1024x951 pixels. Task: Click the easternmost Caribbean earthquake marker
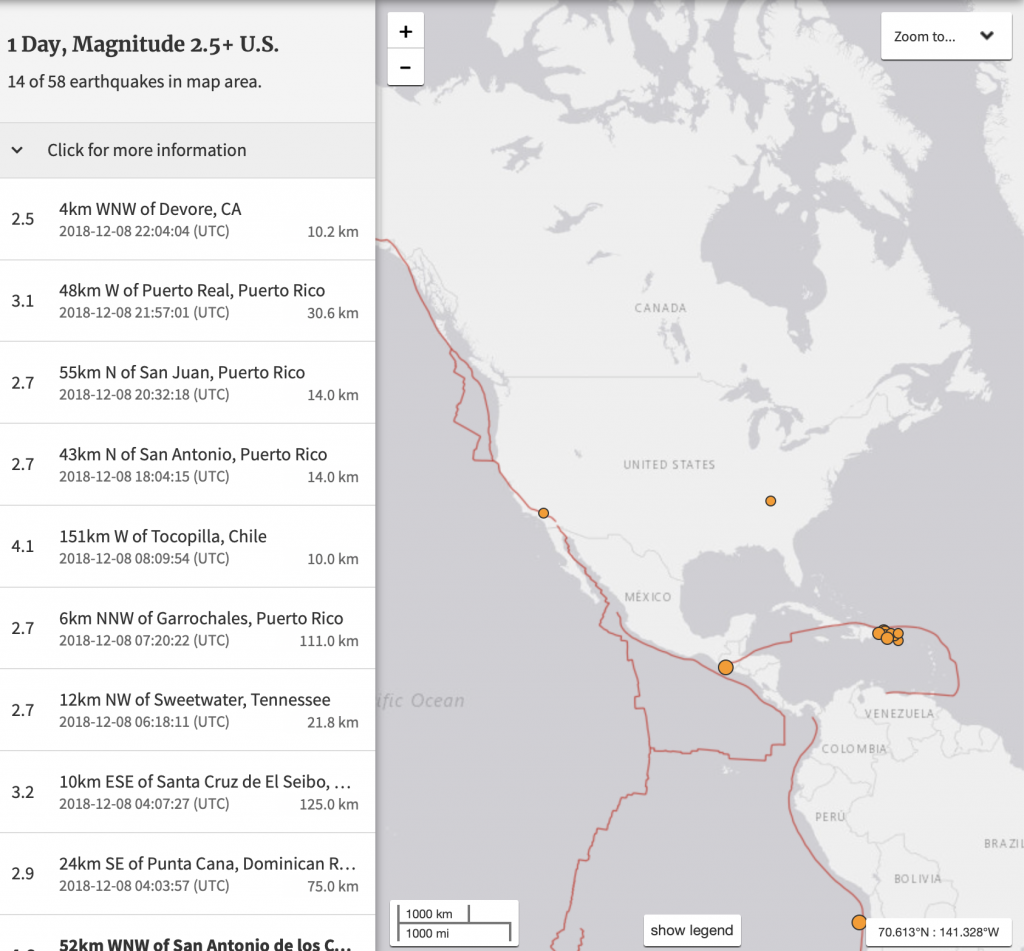899,634
